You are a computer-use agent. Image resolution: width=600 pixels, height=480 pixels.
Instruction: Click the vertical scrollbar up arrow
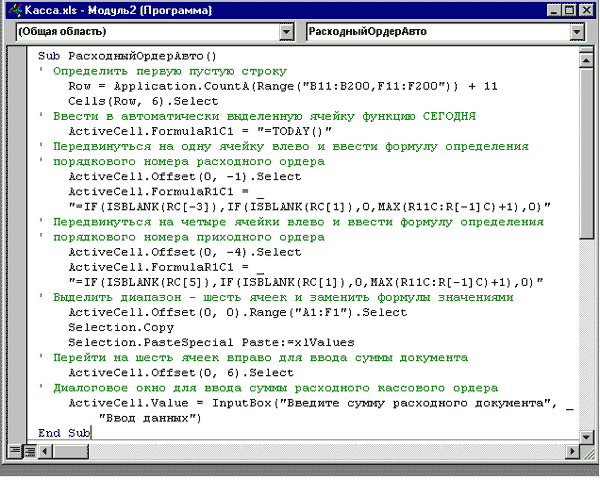coord(586,60)
